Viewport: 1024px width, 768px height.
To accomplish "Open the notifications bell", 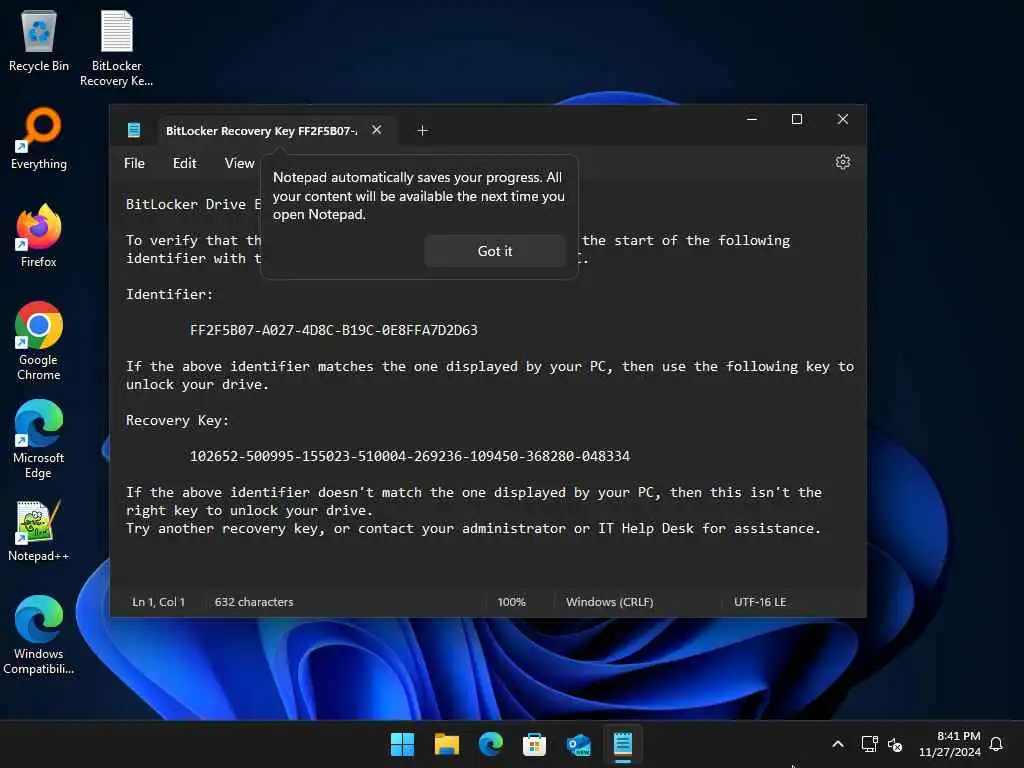I will click(996, 744).
